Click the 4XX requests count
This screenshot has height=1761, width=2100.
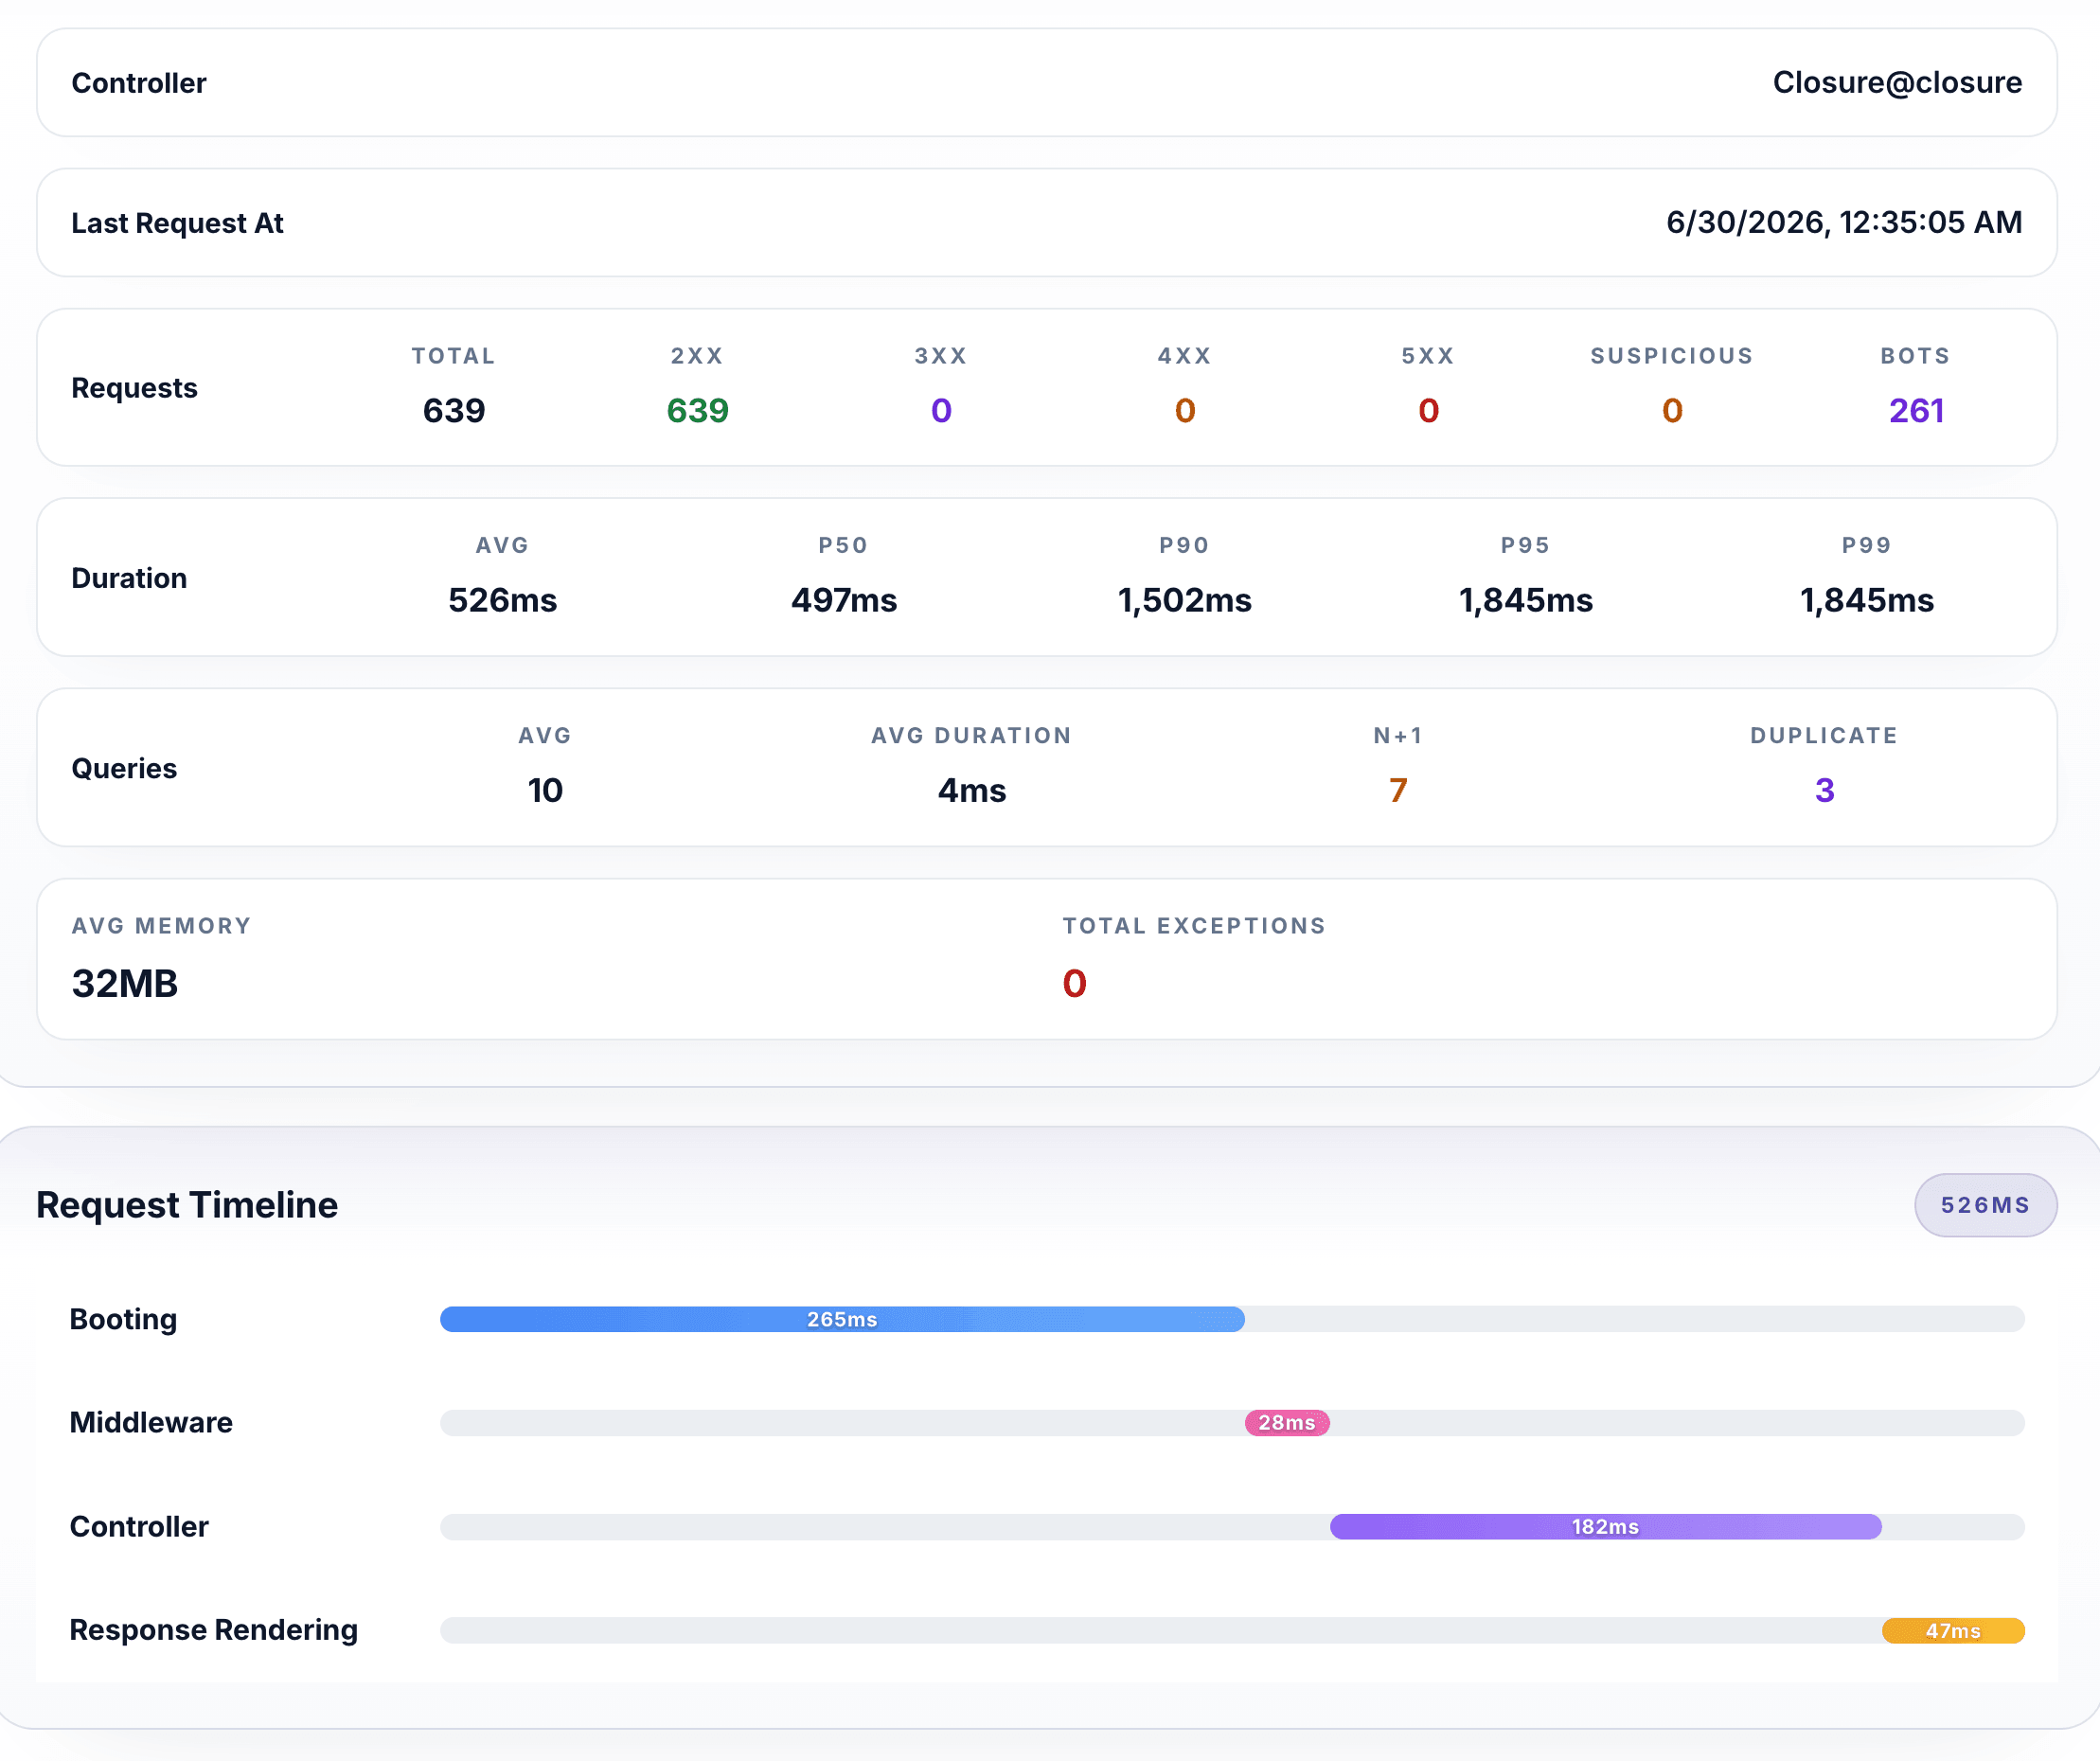(x=1185, y=410)
